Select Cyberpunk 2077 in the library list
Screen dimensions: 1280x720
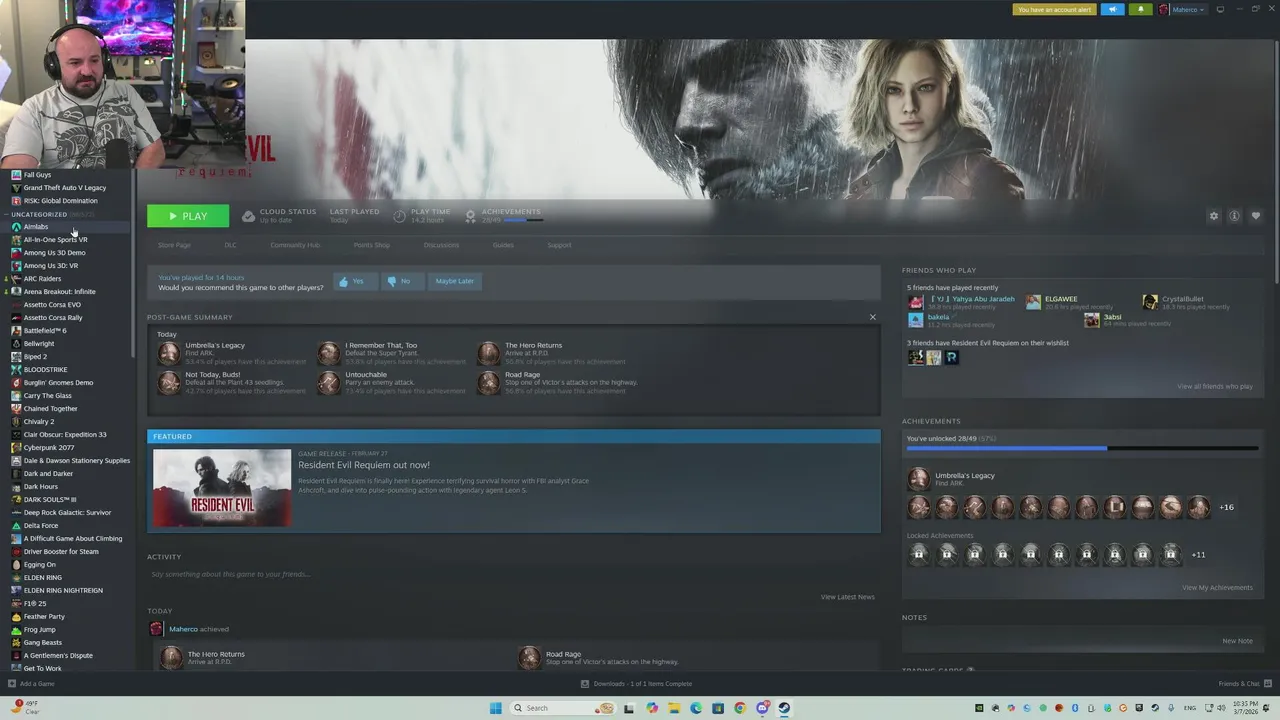49,448
